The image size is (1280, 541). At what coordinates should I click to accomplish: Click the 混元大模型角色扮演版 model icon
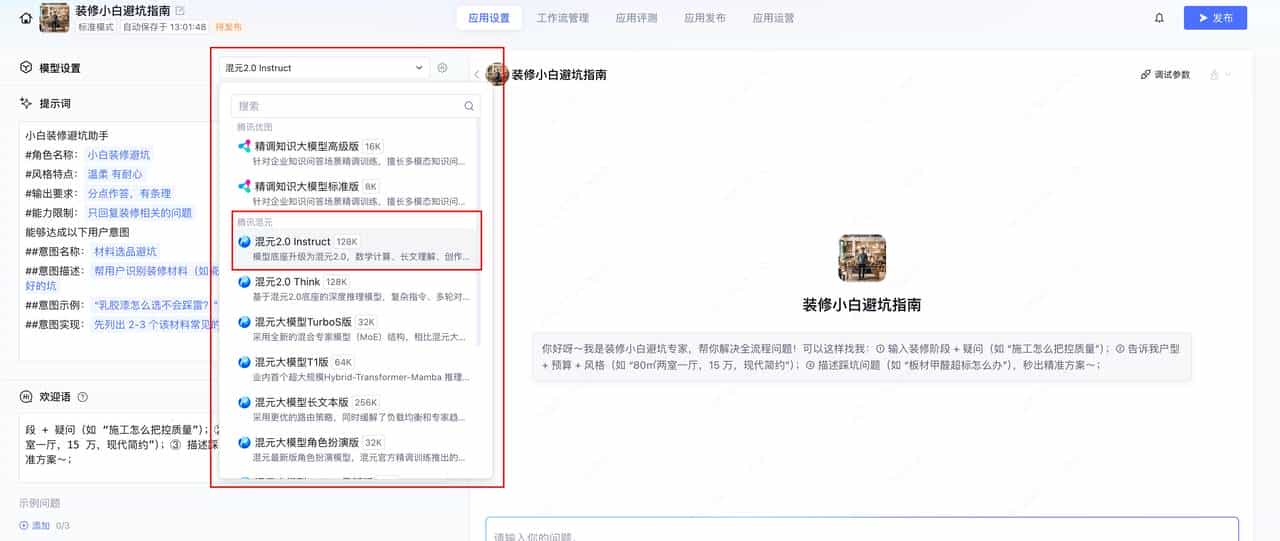[244, 442]
